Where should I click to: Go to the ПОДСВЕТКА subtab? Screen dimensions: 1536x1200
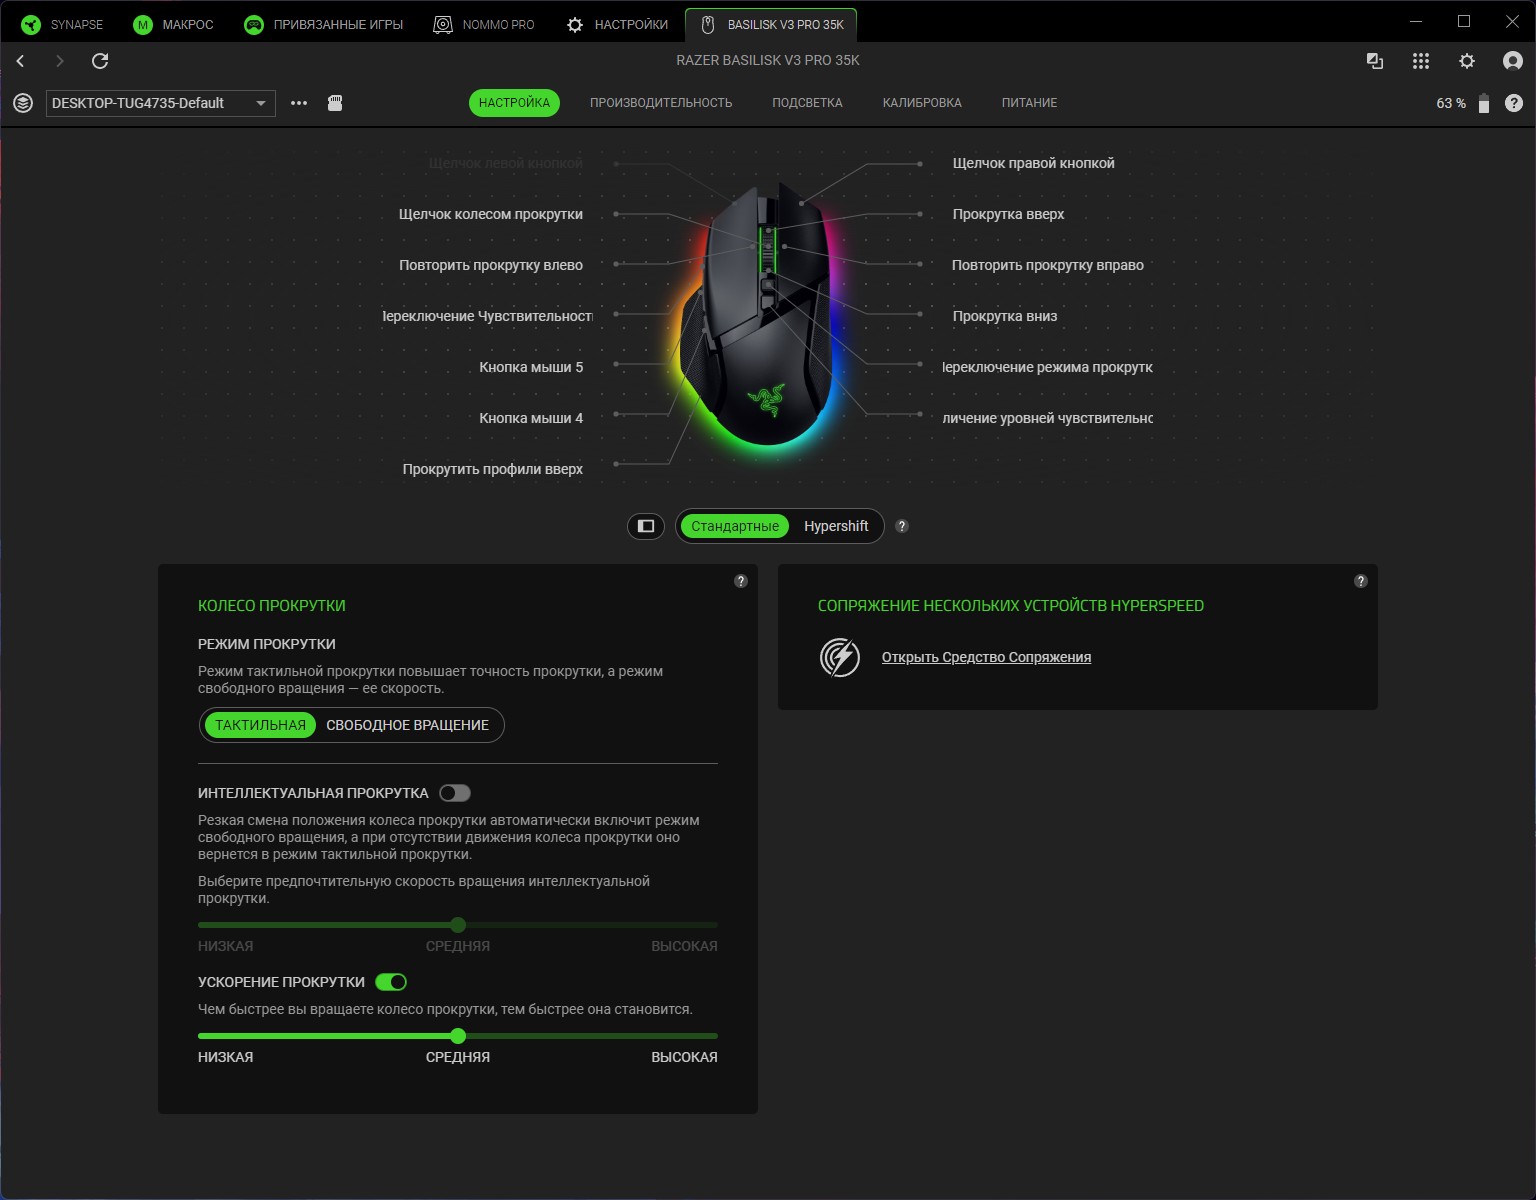click(x=807, y=103)
